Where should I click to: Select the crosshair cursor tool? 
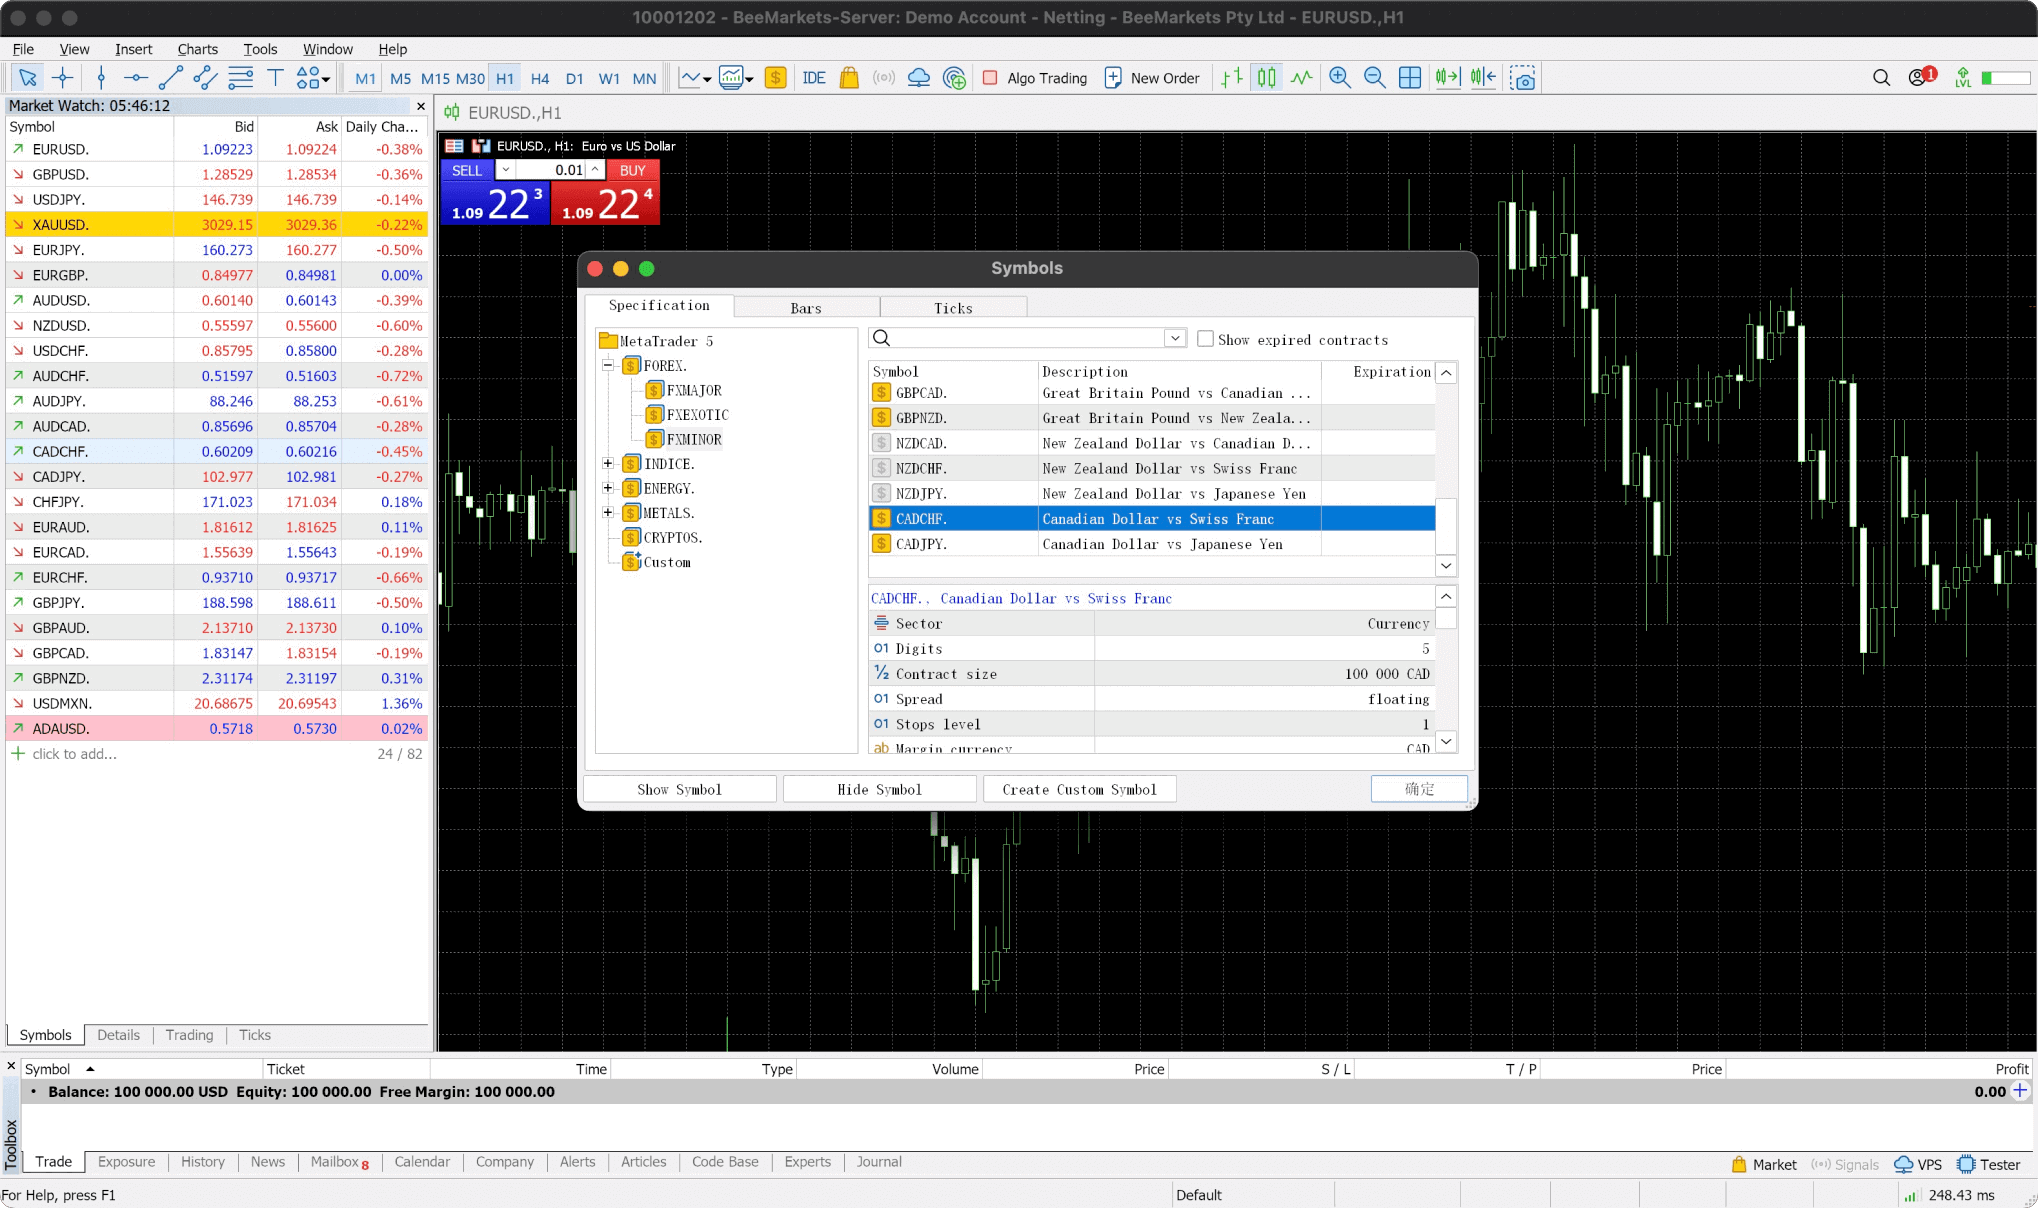[x=63, y=78]
